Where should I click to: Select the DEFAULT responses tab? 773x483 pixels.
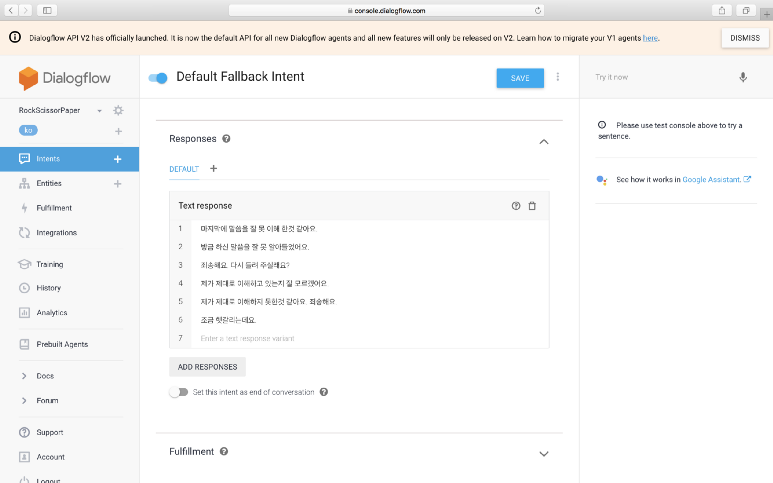click(x=184, y=168)
